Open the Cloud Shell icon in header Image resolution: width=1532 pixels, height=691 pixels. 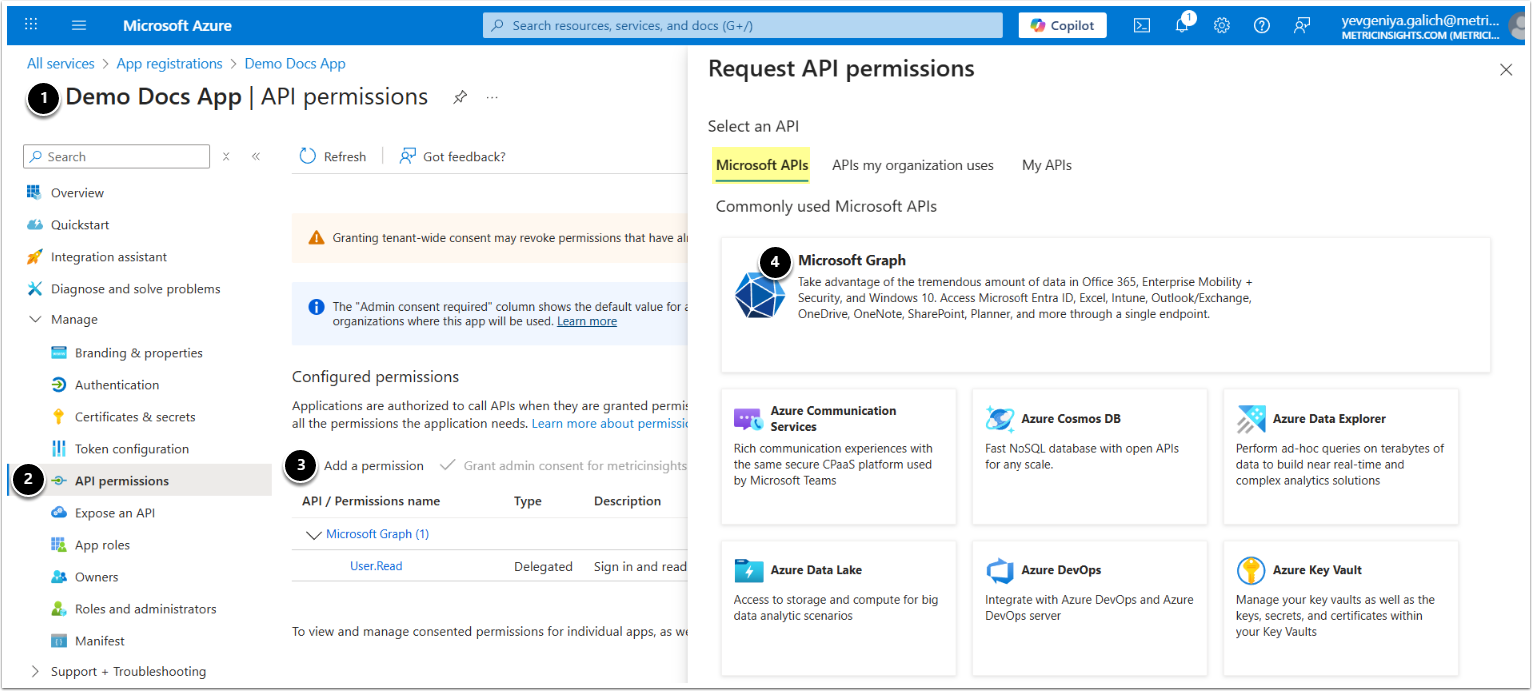point(1141,26)
